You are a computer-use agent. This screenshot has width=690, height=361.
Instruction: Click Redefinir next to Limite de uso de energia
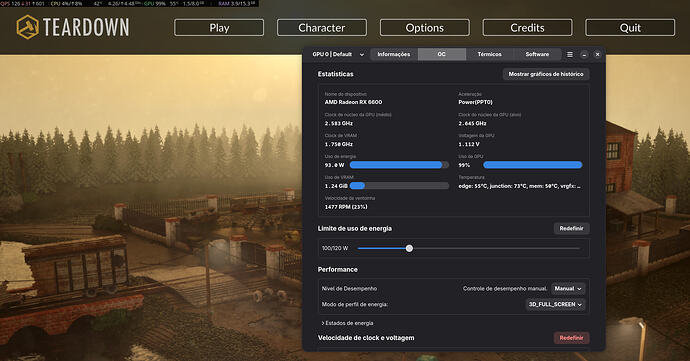coord(571,228)
